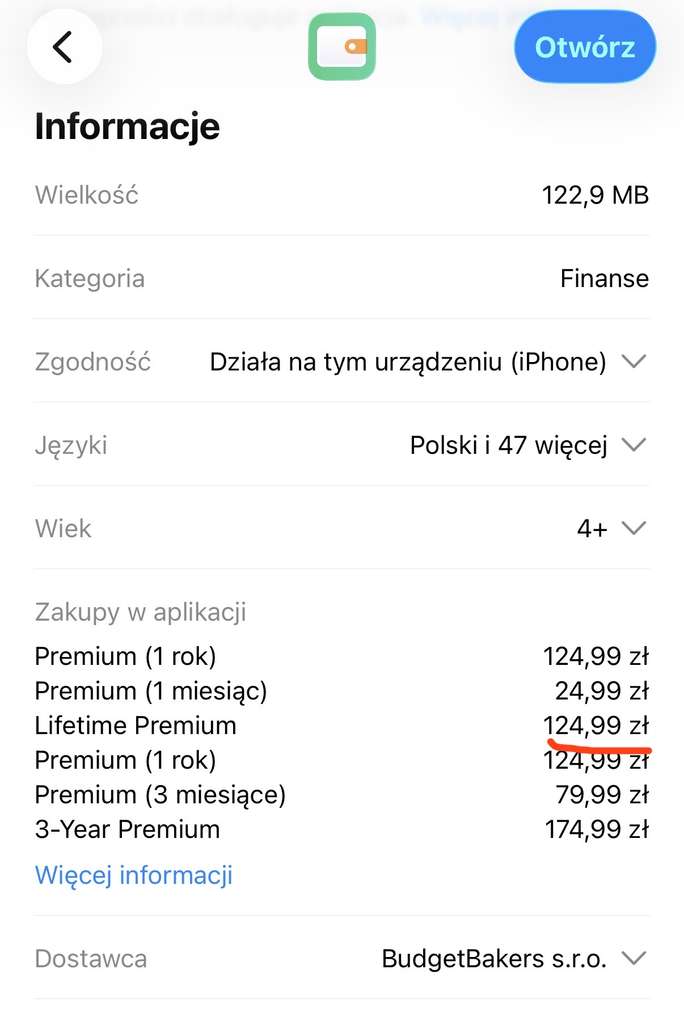This screenshot has width=684, height=1024.
Task: Tap the Zakupy w aplikacji label
Action: point(140,613)
